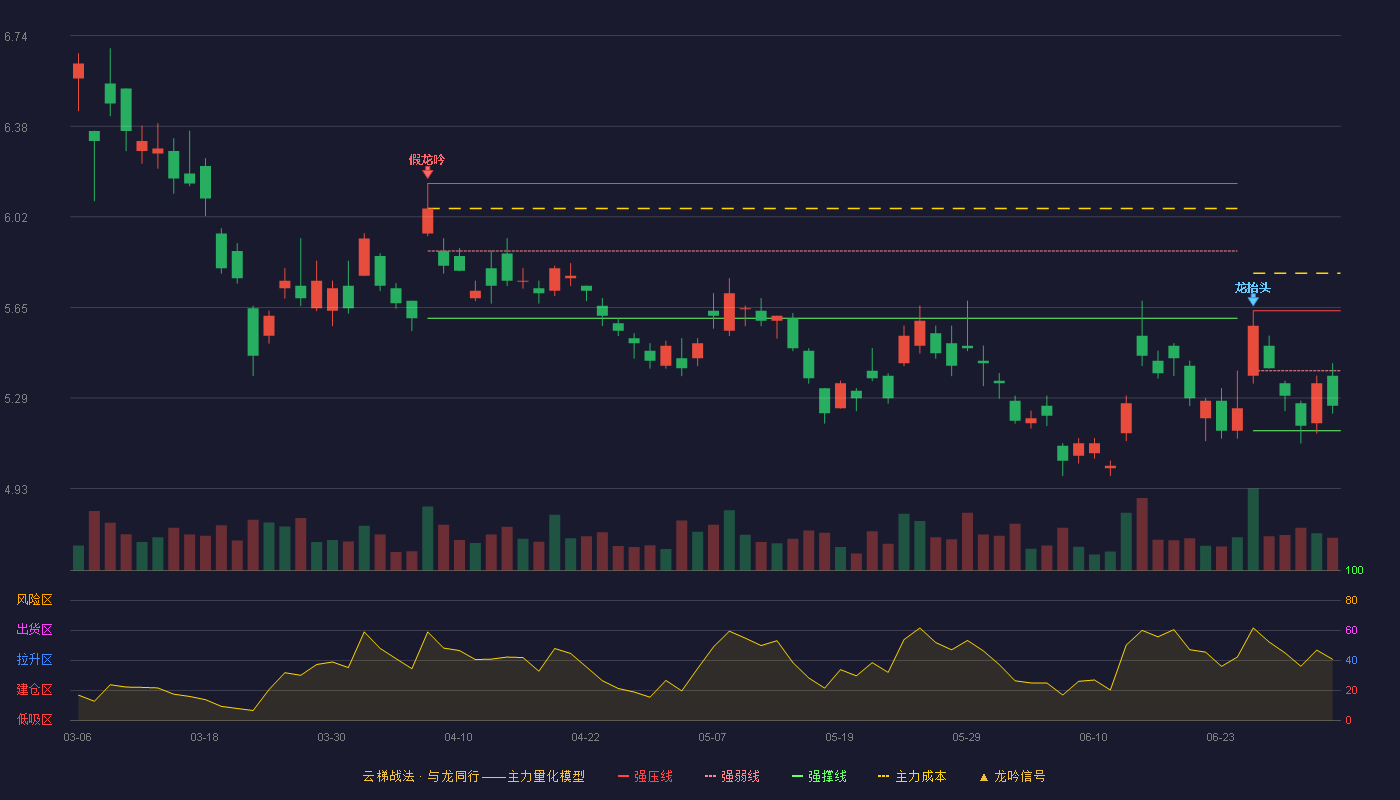The image size is (1400, 800).
Task: Click the 05-19 date axis label
Action: pyautogui.click(x=839, y=737)
